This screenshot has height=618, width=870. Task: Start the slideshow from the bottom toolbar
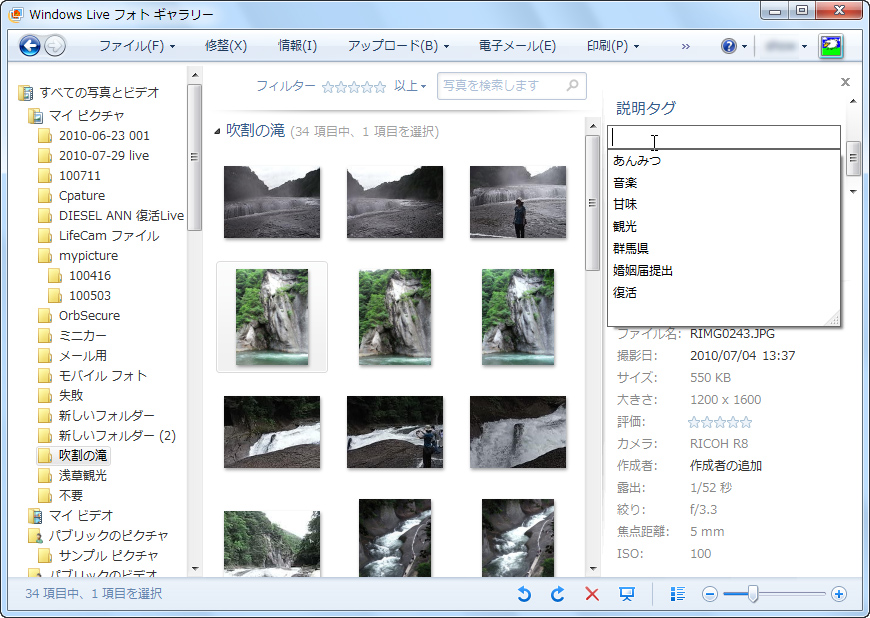tap(627, 594)
